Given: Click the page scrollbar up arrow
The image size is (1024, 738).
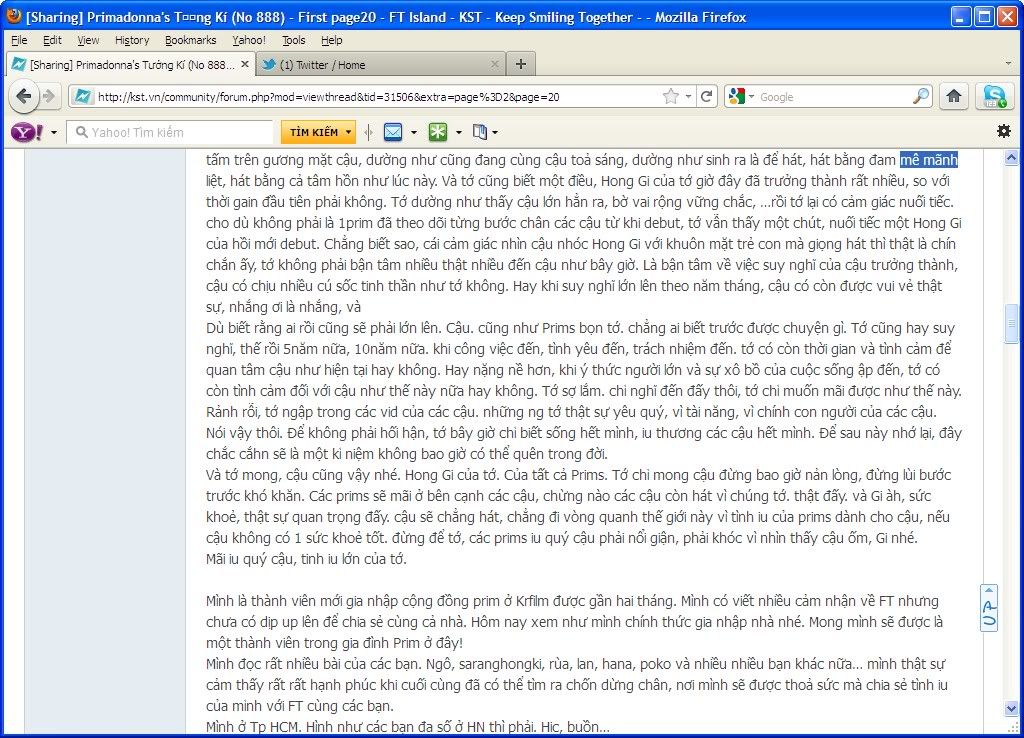Looking at the screenshot, I should click(x=1011, y=157).
